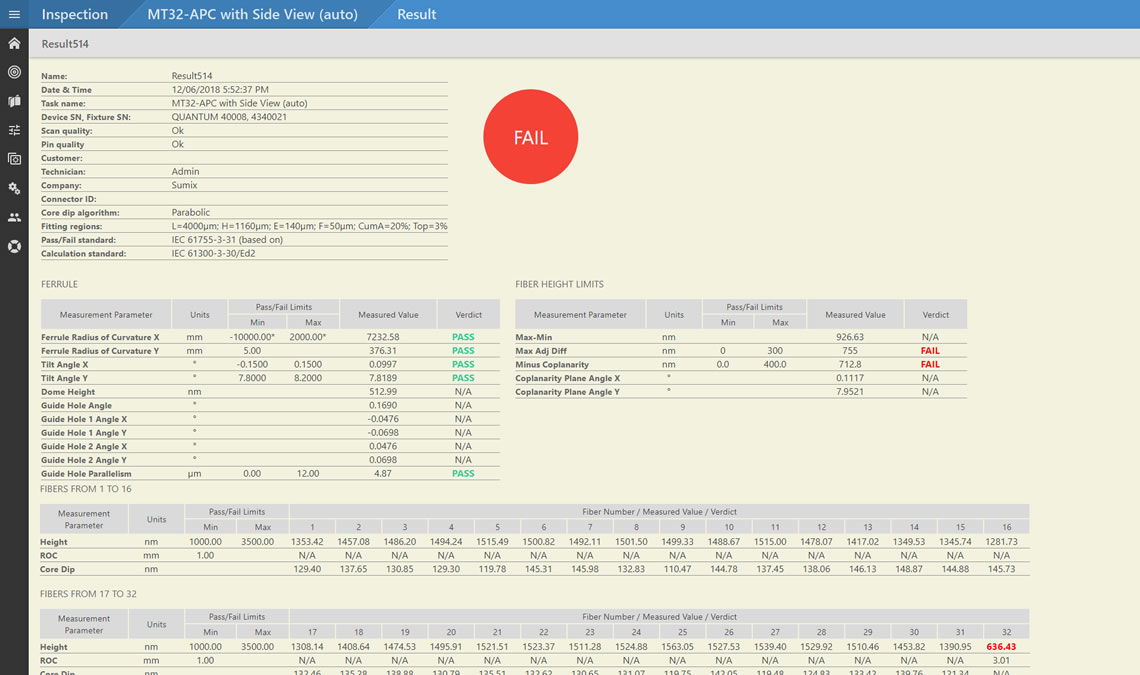The height and width of the screenshot is (675, 1140).
Task: Open the target inspection icon in sidebar
Action: (14, 72)
